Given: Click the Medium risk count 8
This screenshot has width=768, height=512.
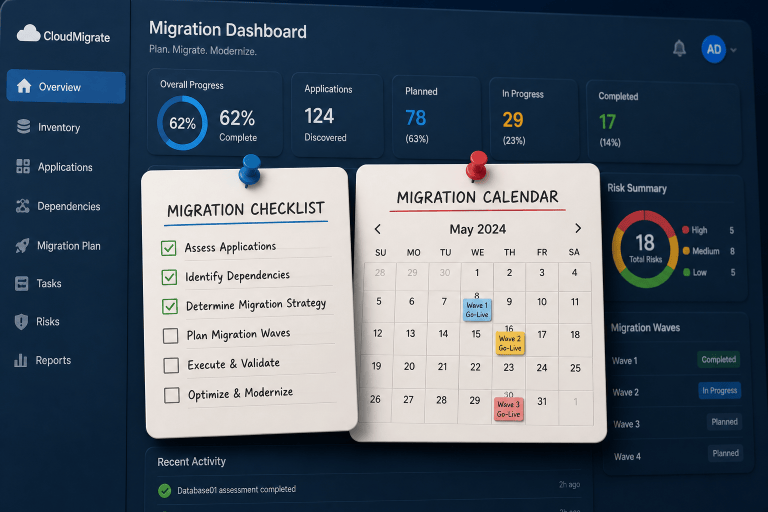Looking at the screenshot, I should (x=732, y=251).
